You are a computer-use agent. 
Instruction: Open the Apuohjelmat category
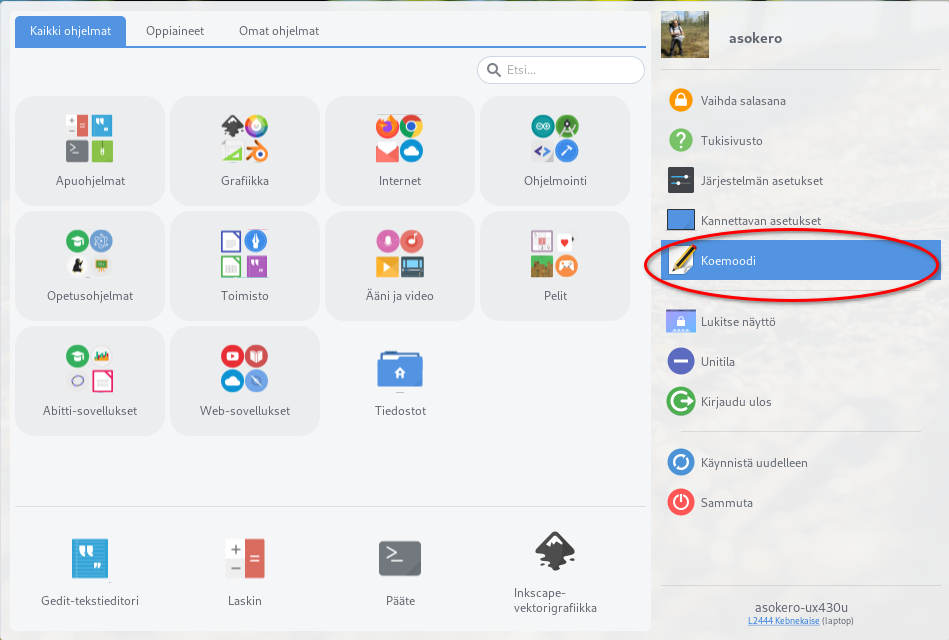[90, 151]
